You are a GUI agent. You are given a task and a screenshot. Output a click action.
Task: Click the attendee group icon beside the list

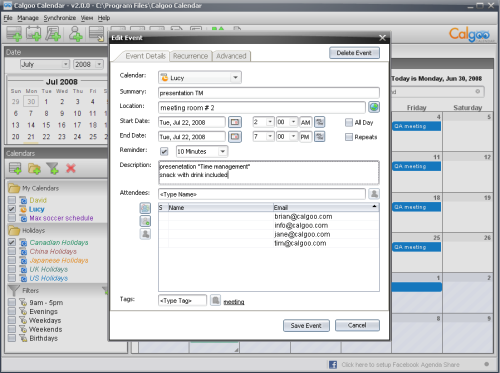pos(145,208)
